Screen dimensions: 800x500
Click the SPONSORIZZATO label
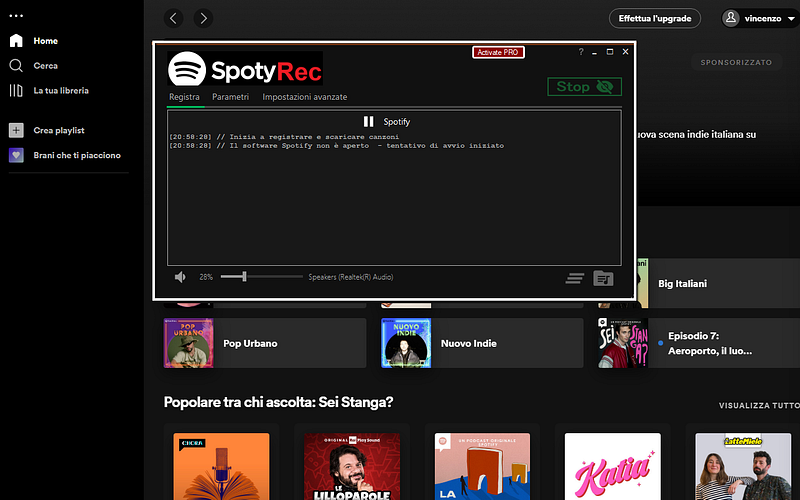pyautogui.click(x=736, y=62)
